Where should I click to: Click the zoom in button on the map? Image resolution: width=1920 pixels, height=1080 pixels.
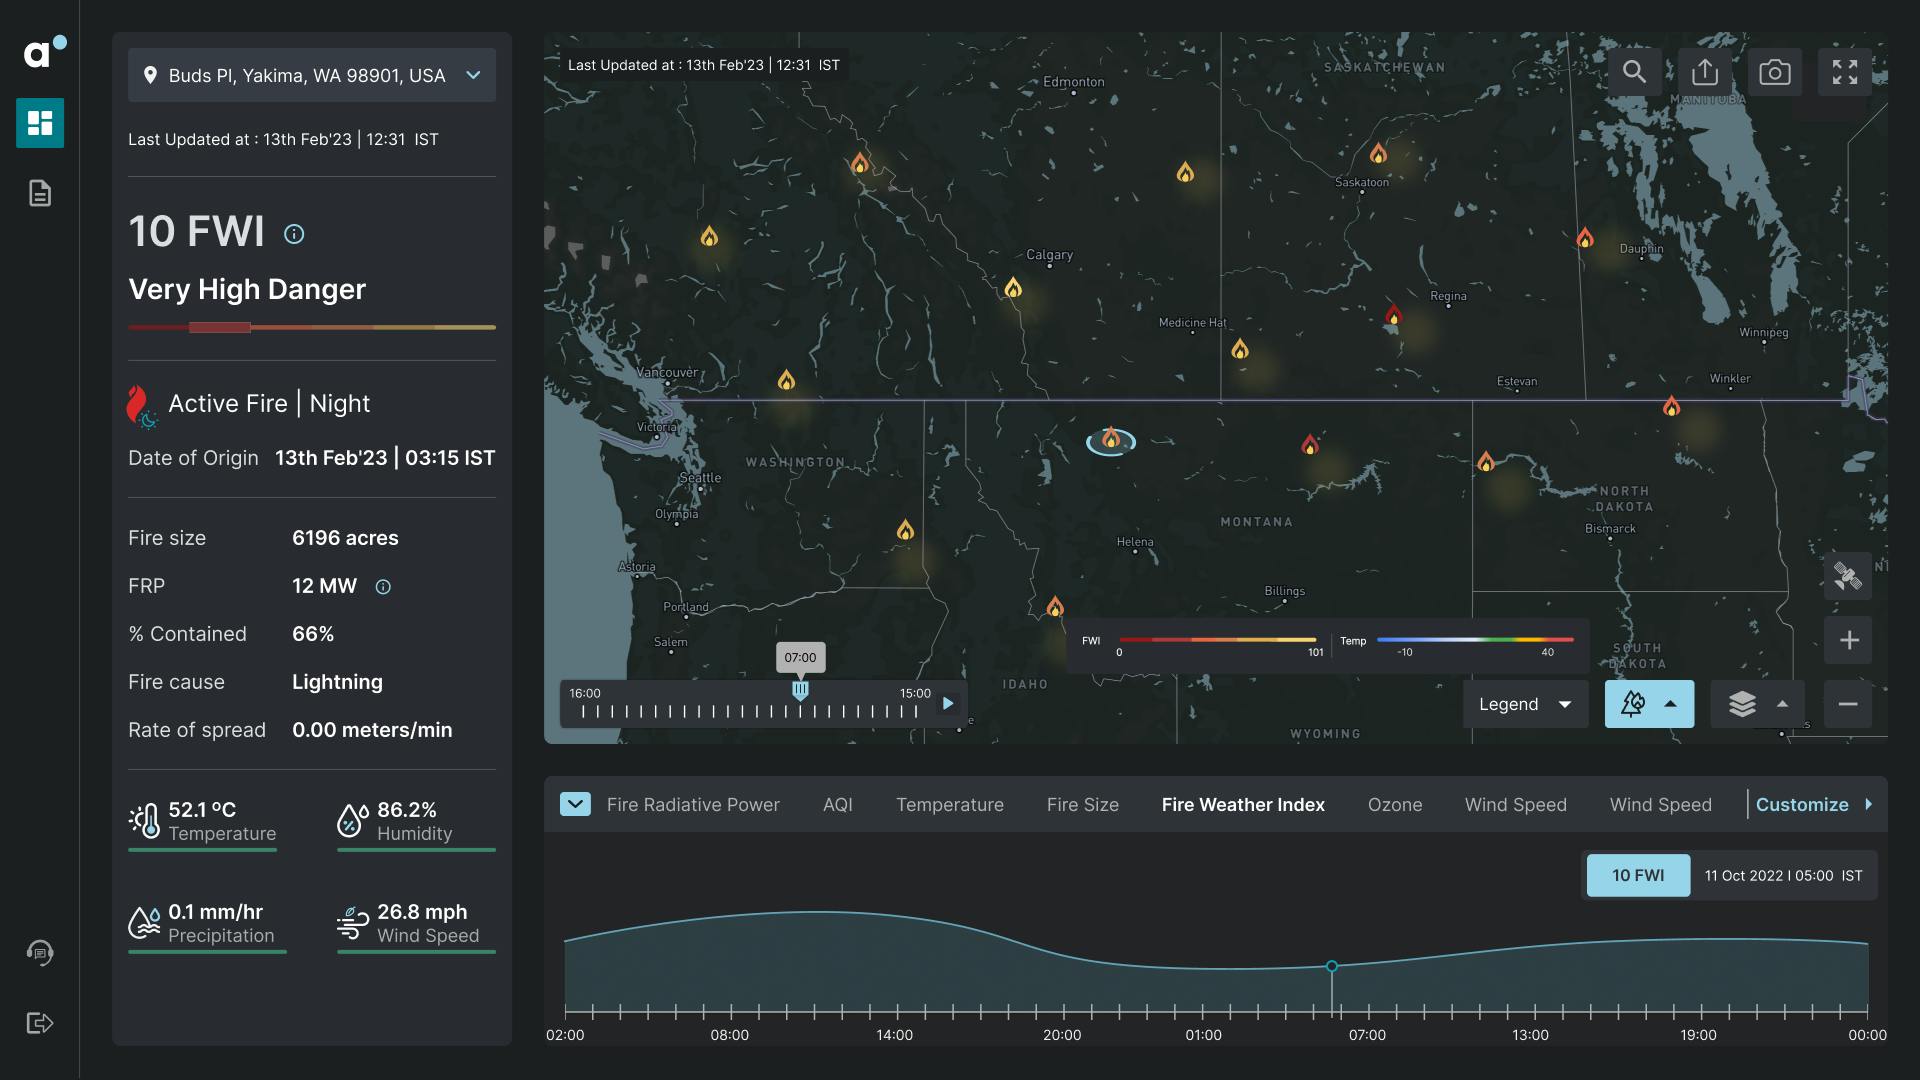point(1847,640)
